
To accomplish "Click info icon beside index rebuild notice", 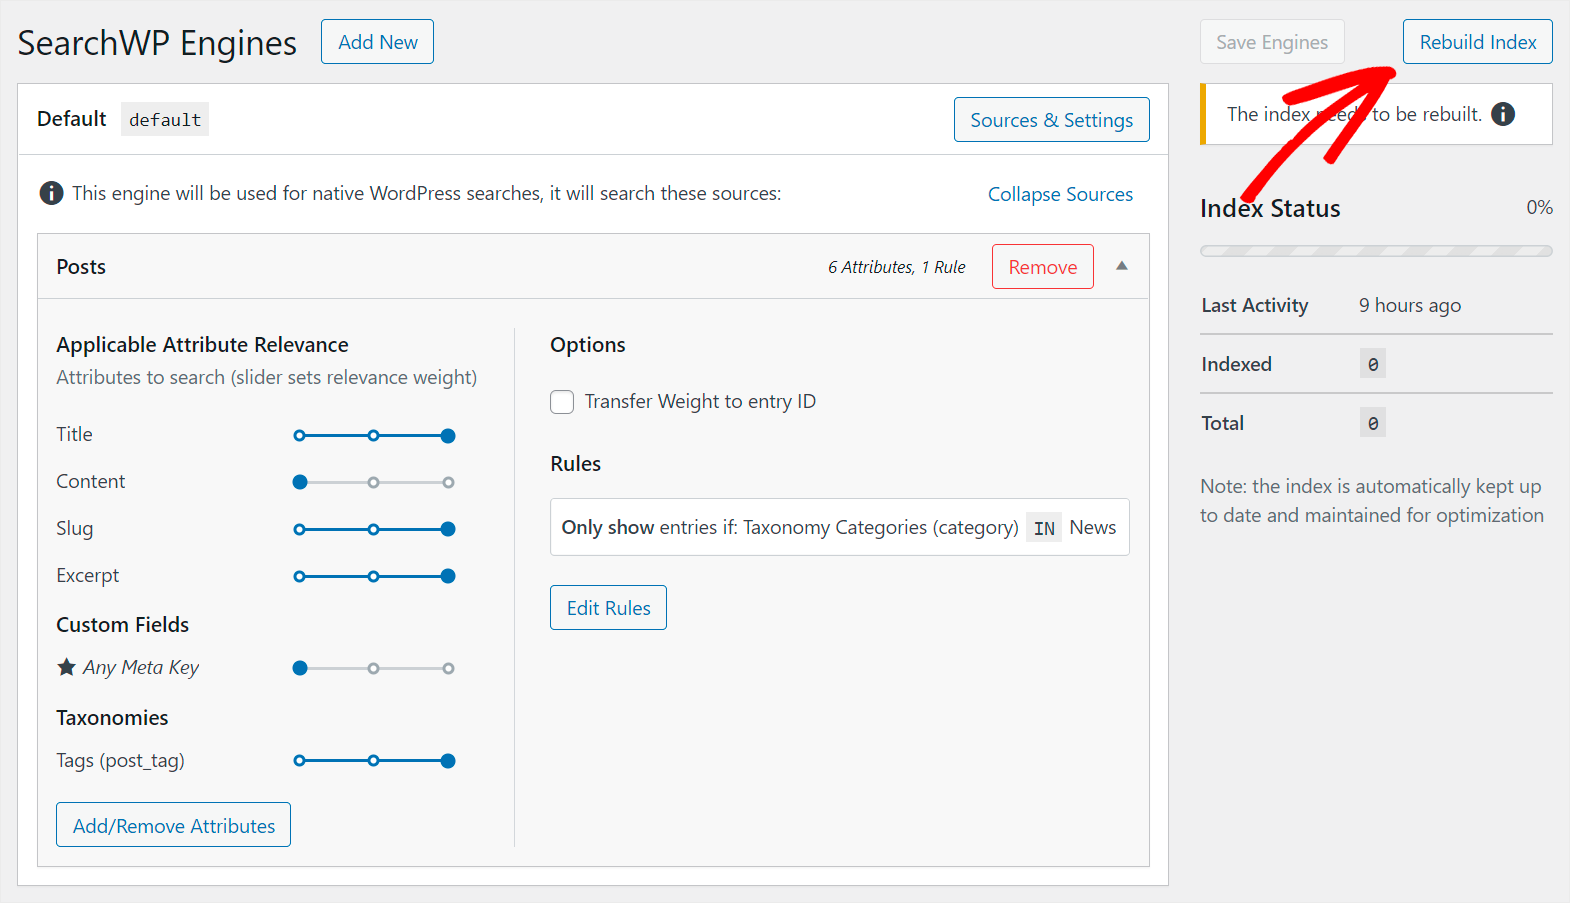I will (x=1502, y=114).
